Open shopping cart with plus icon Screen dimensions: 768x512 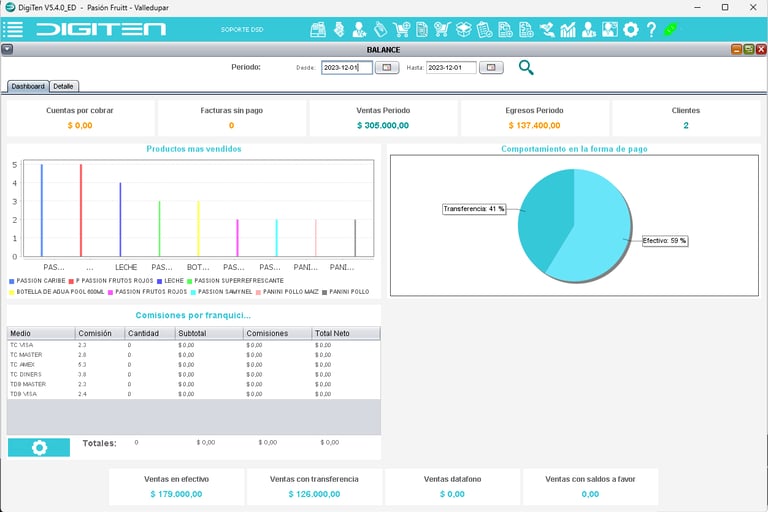(x=402, y=29)
